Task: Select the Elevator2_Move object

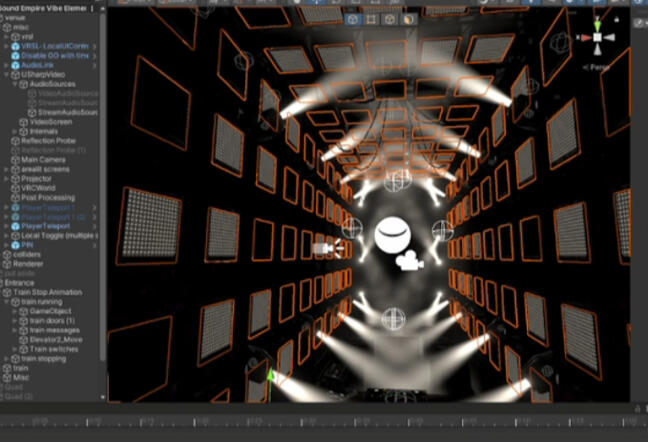Action: (56, 340)
